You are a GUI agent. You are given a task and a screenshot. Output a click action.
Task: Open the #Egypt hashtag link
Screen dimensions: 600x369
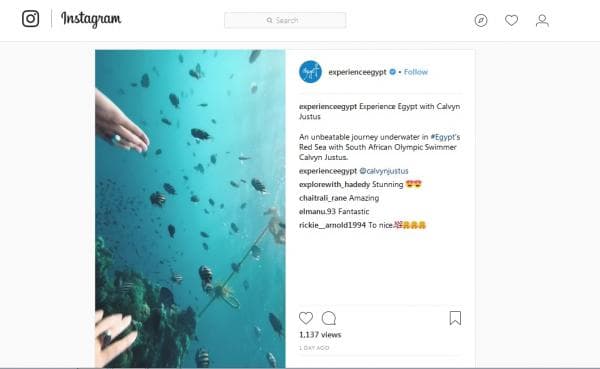pos(443,137)
